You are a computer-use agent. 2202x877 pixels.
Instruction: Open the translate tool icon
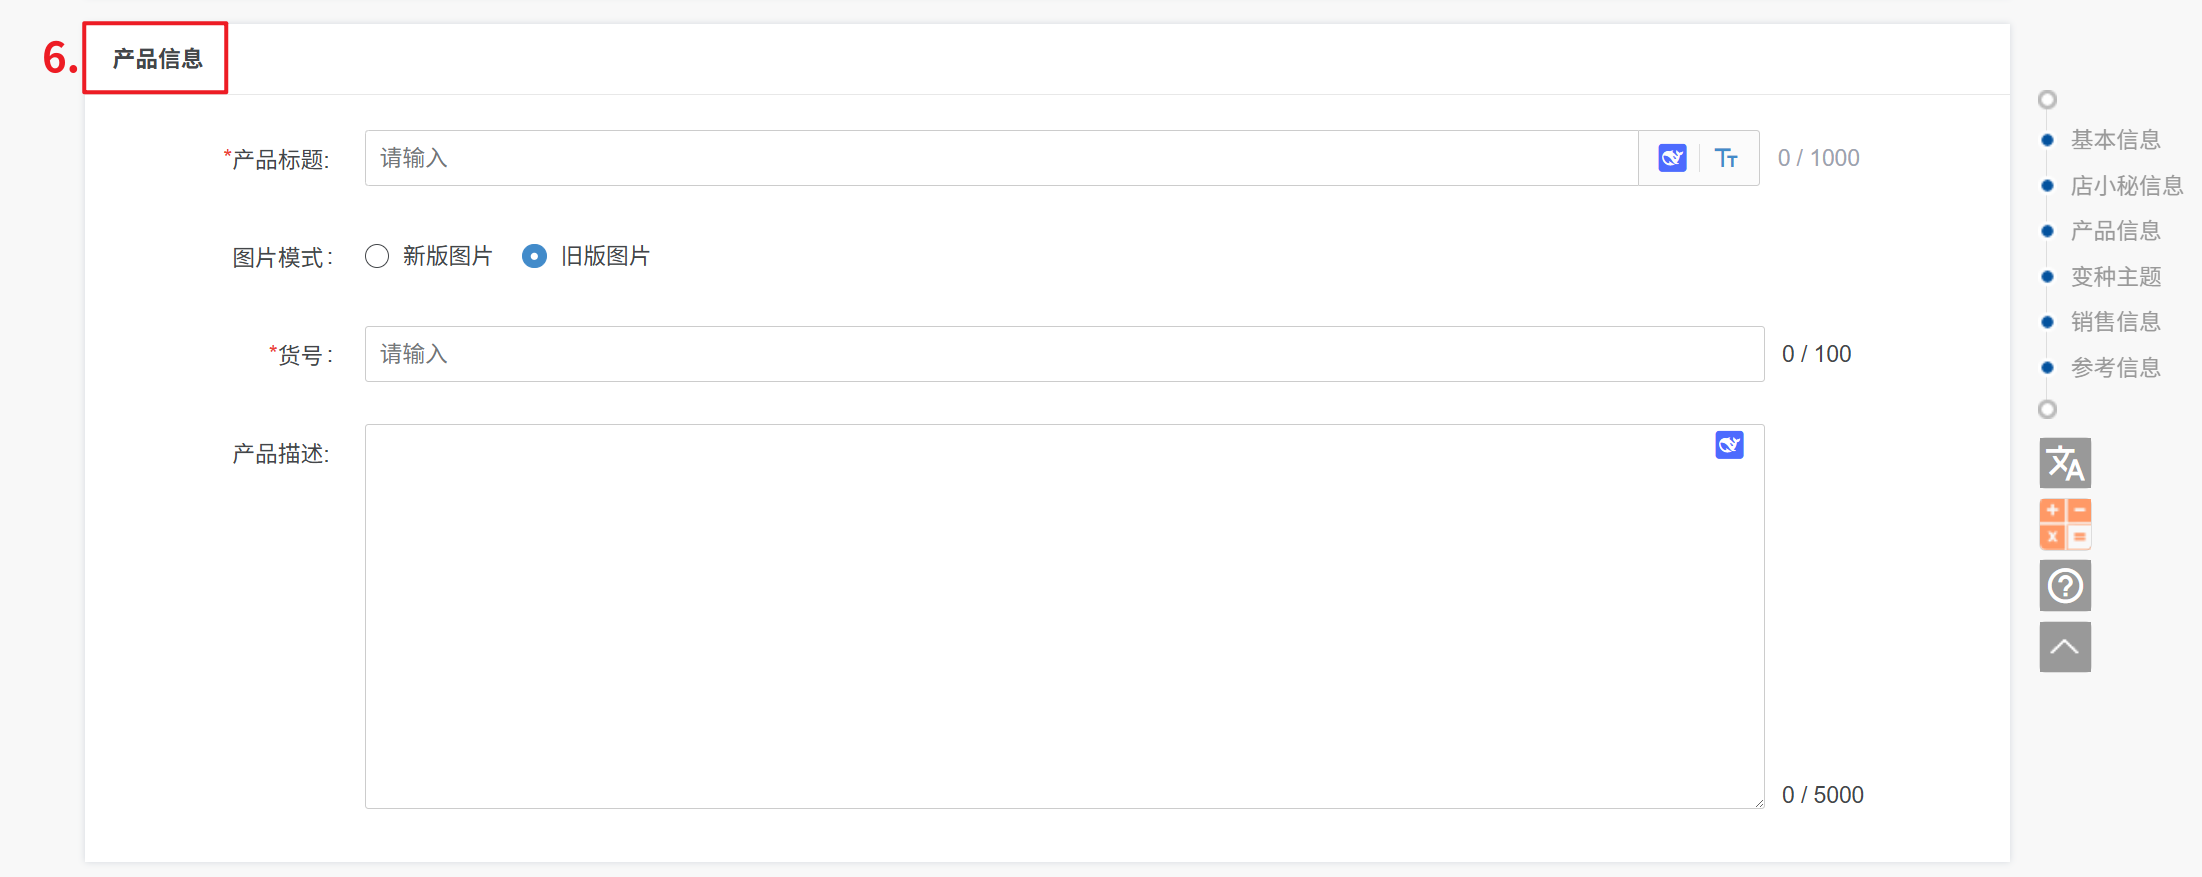coord(2065,463)
